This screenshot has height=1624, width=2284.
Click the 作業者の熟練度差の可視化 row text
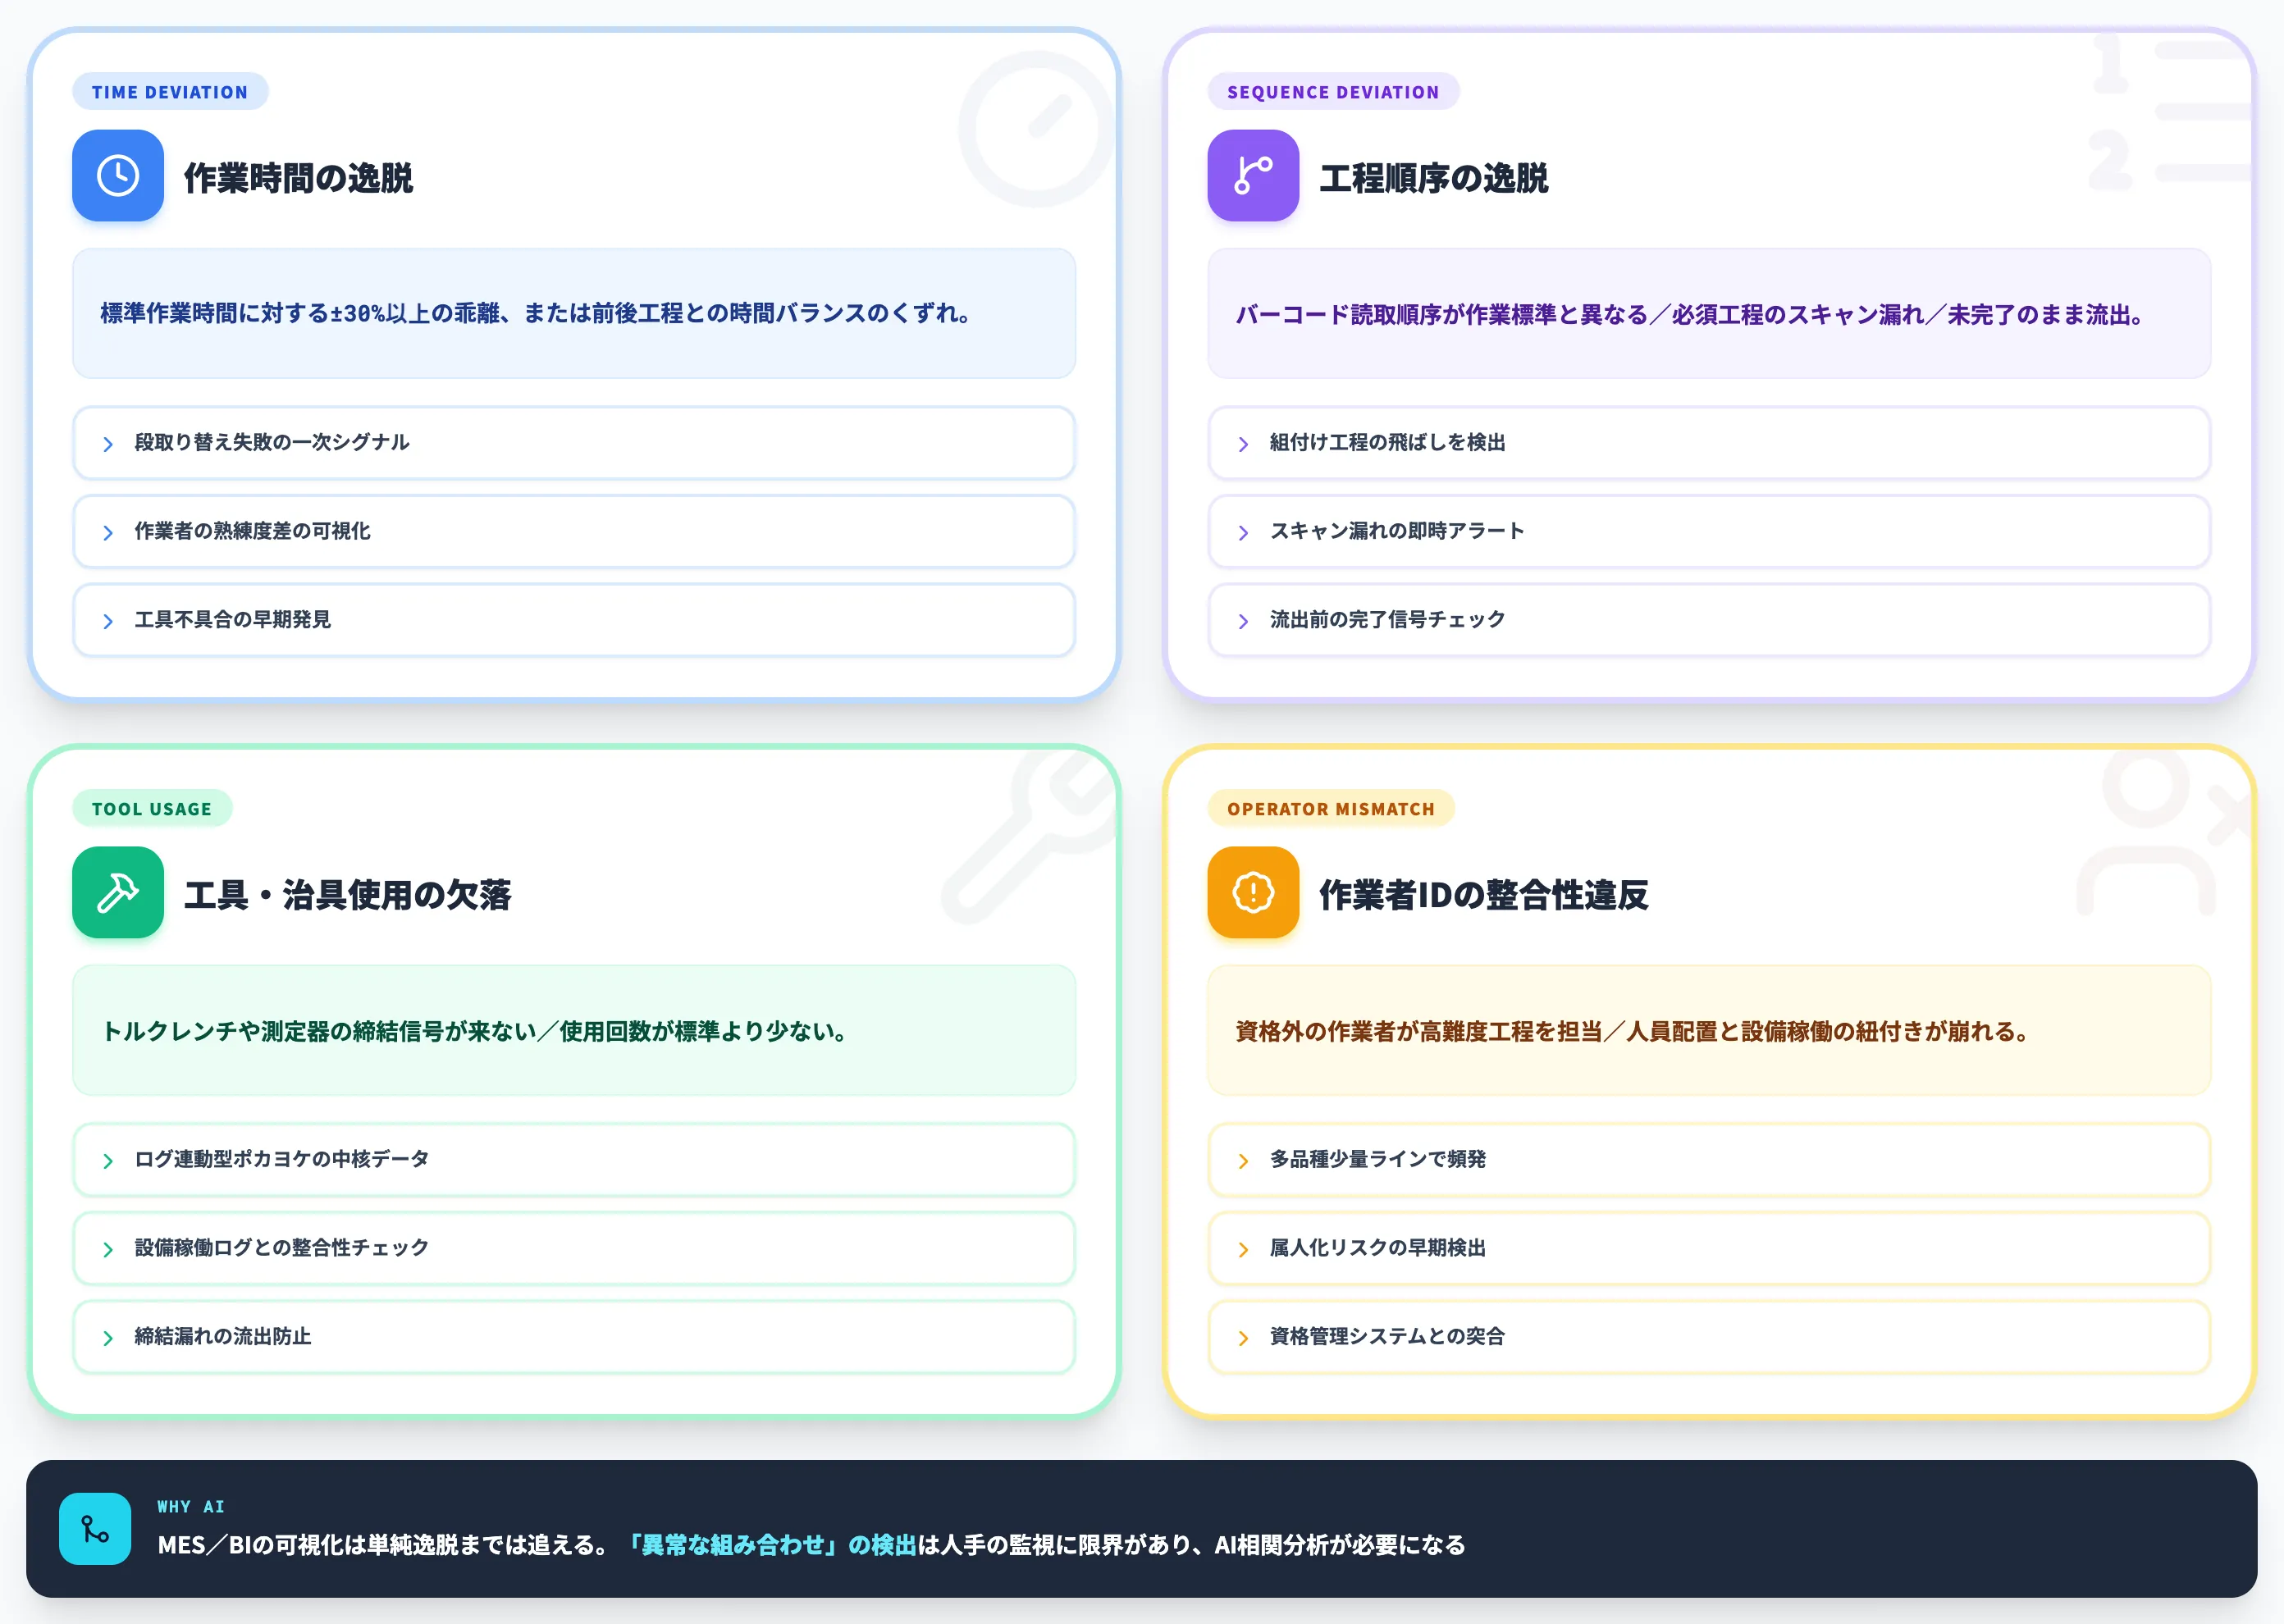coord(252,531)
